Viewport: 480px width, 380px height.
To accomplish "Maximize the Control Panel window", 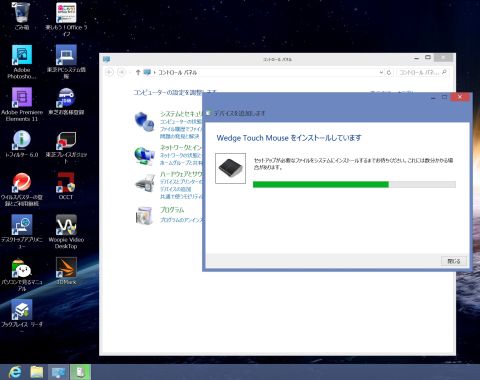I will [x=428, y=58].
